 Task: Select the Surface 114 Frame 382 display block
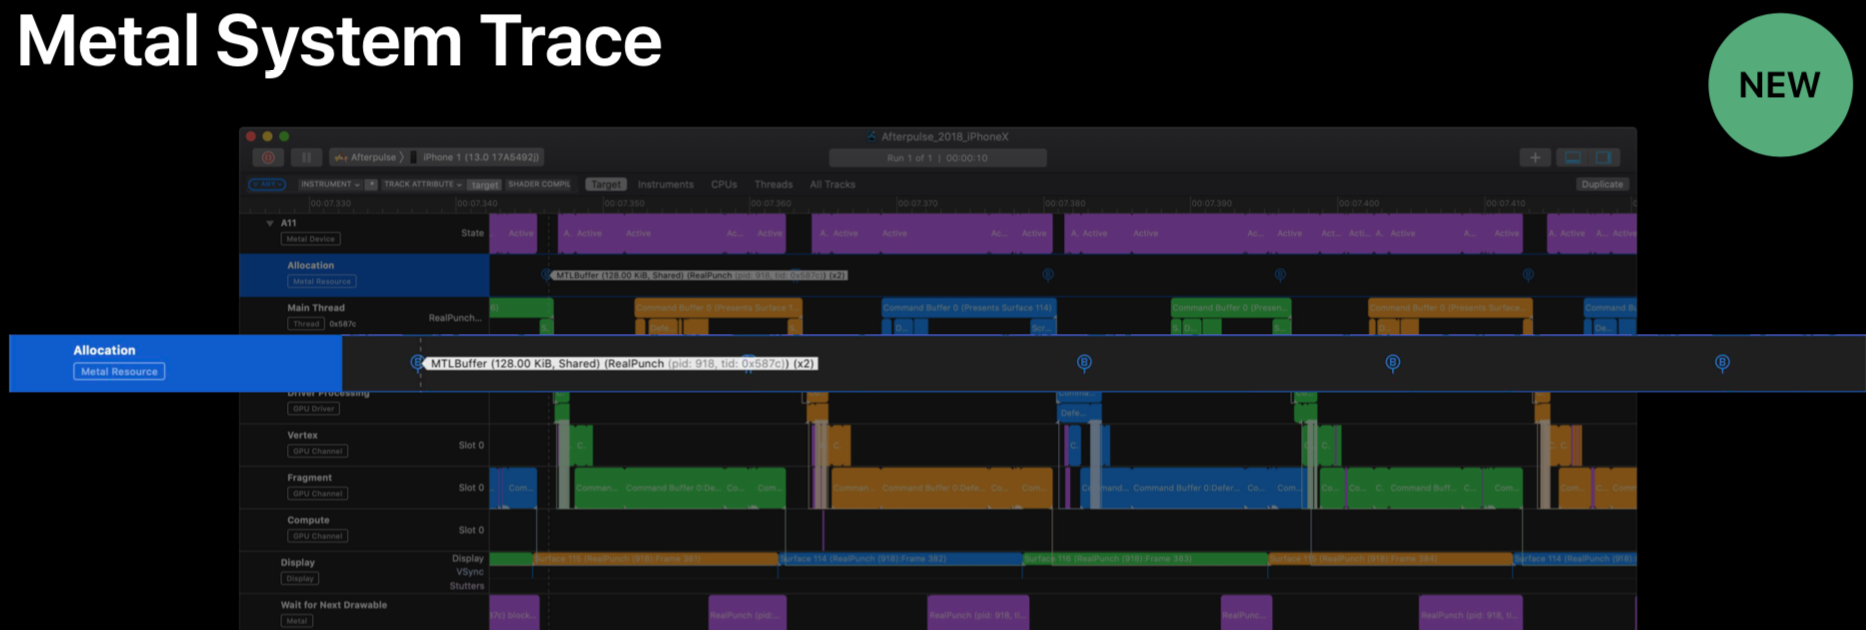[901, 559]
